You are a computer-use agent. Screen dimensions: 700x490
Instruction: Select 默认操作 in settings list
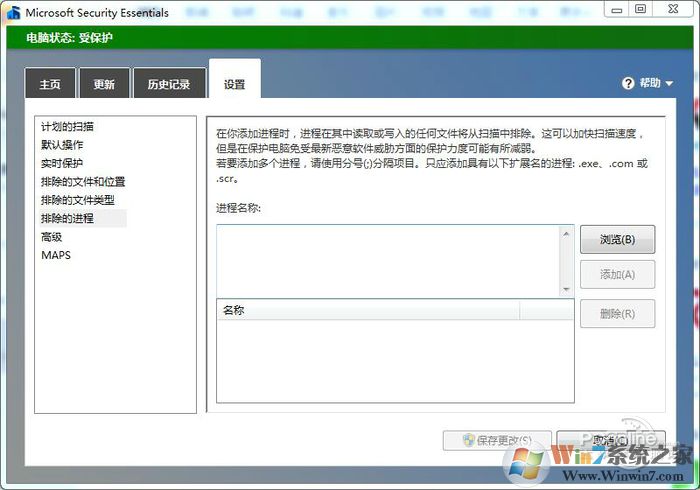click(62, 145)
